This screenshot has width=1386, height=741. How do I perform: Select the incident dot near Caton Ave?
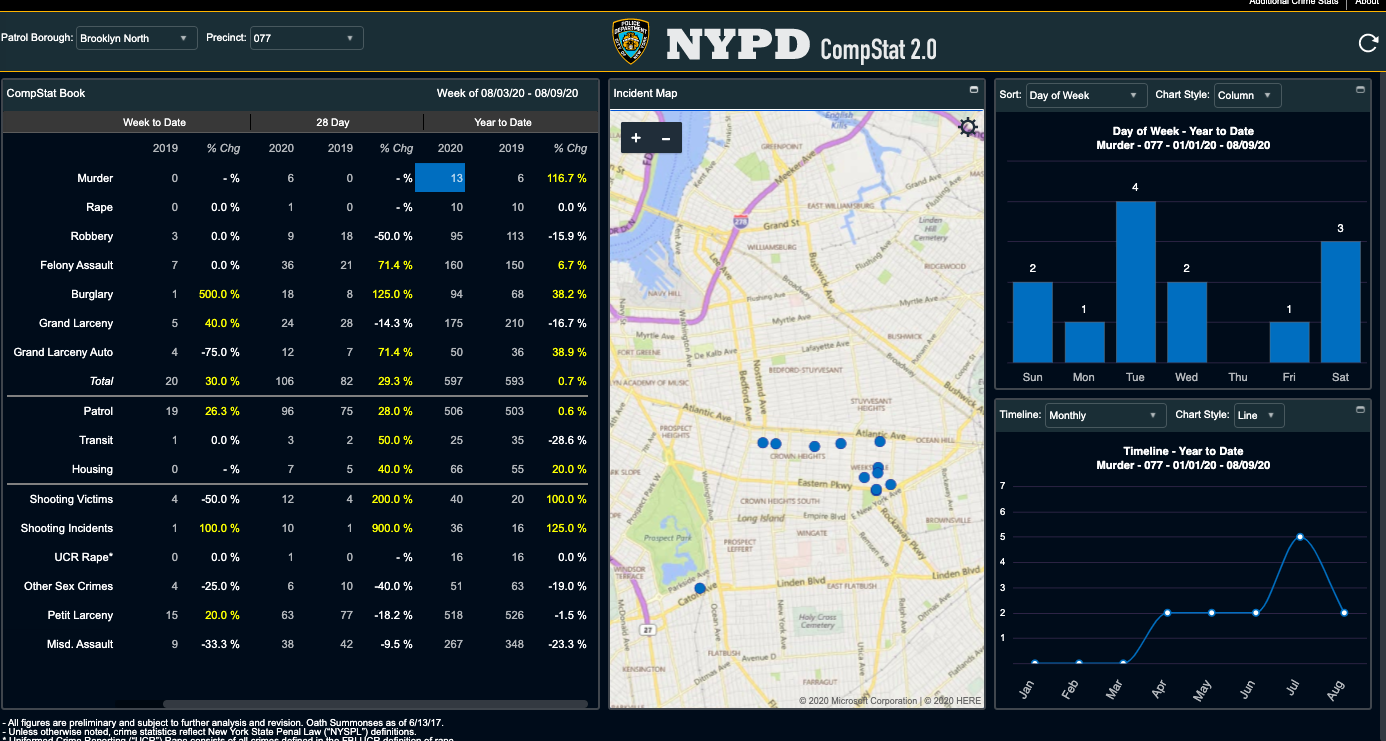pos(701,588)
